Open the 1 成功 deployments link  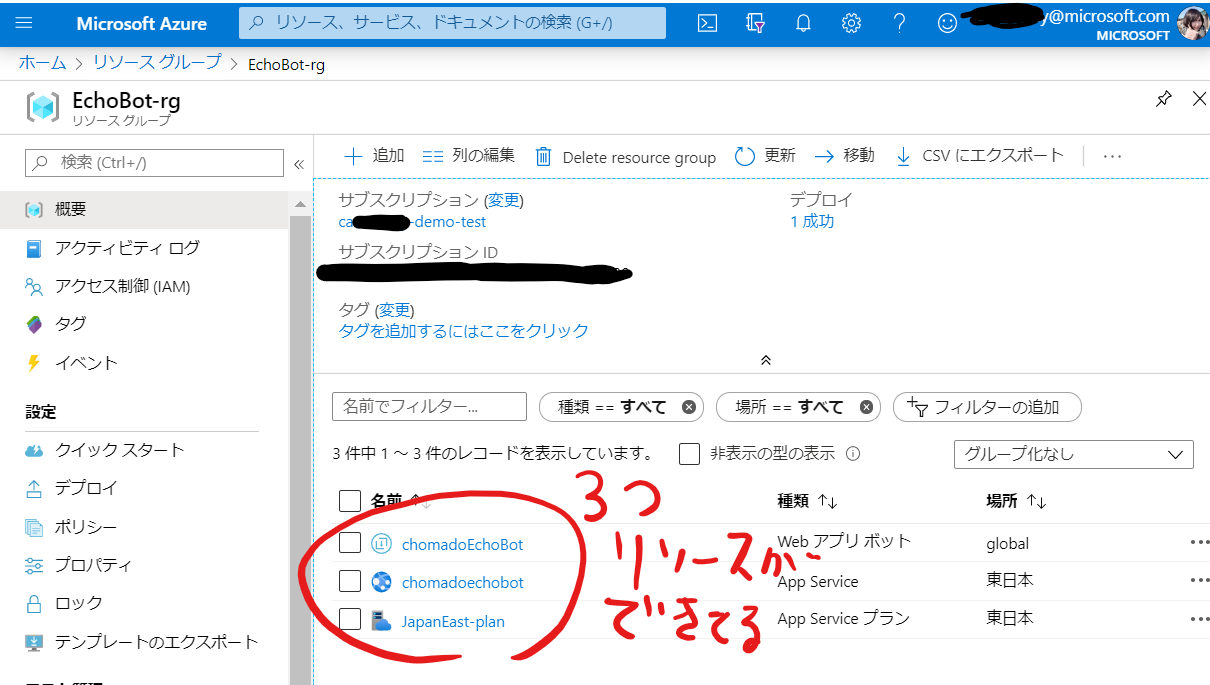pyautogui.click(x=812, y=221)
